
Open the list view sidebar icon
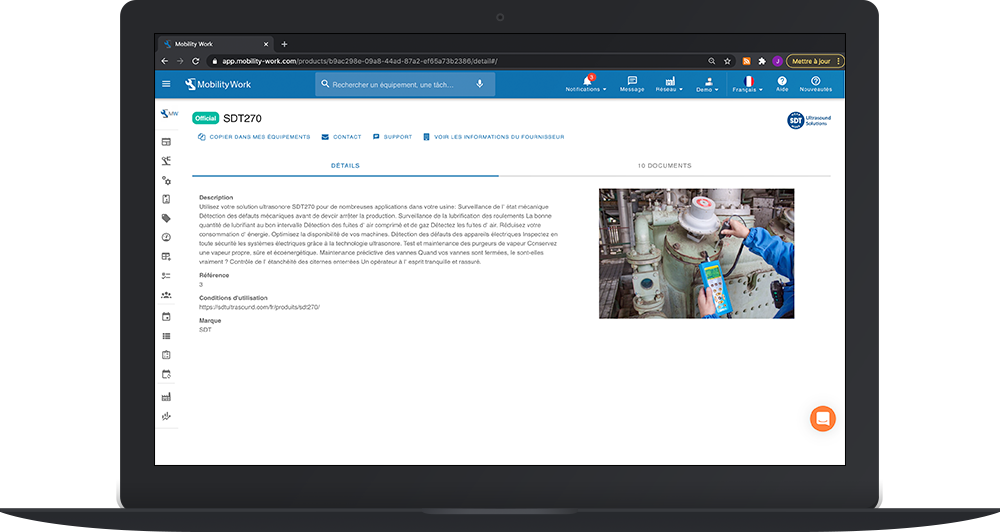[166, 336]
